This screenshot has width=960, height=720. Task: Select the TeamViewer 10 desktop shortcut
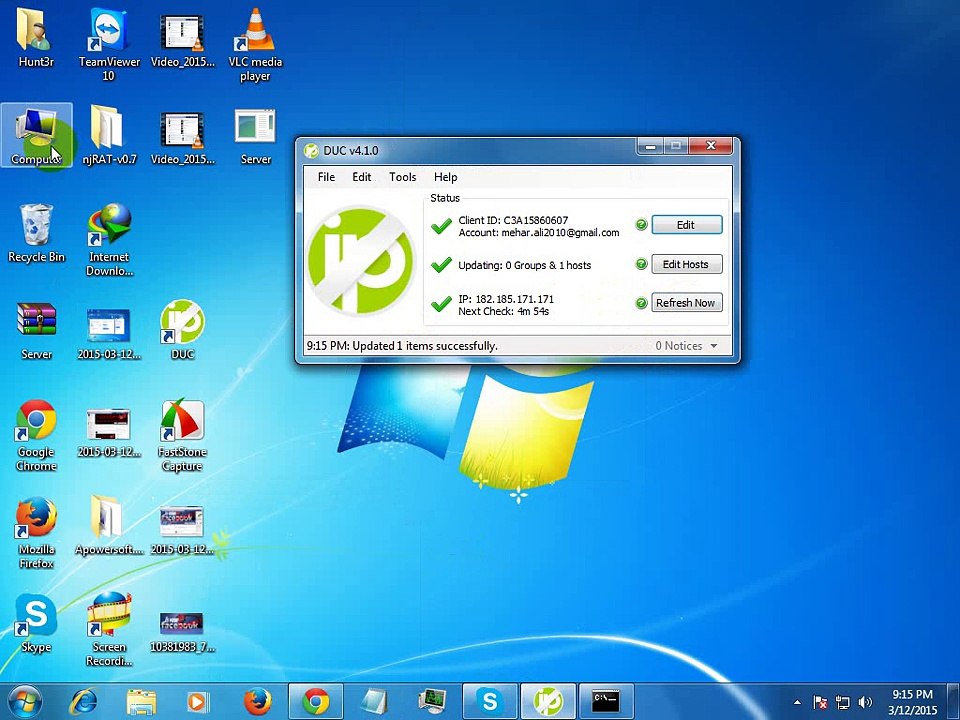[x=109, y=44]
